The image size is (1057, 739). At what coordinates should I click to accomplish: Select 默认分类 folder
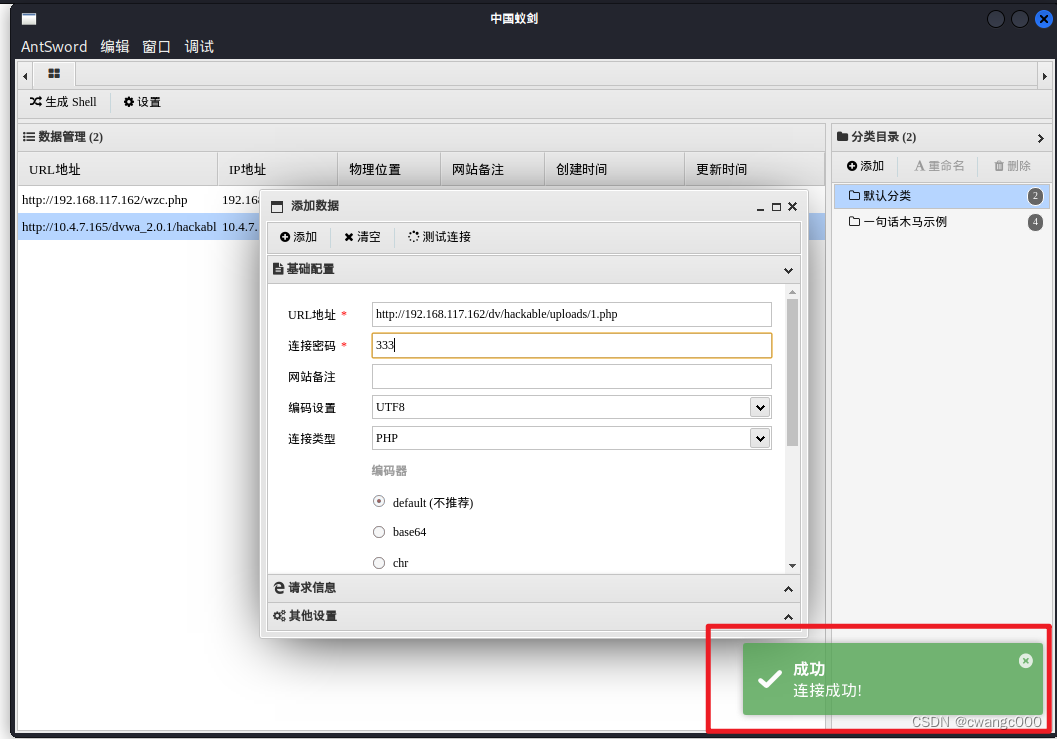941,196
